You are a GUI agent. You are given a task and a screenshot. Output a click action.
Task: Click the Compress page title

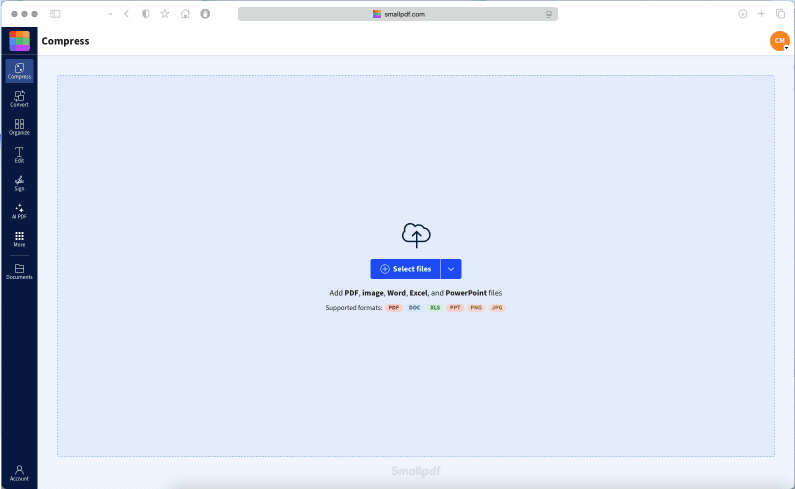(65, 41)
